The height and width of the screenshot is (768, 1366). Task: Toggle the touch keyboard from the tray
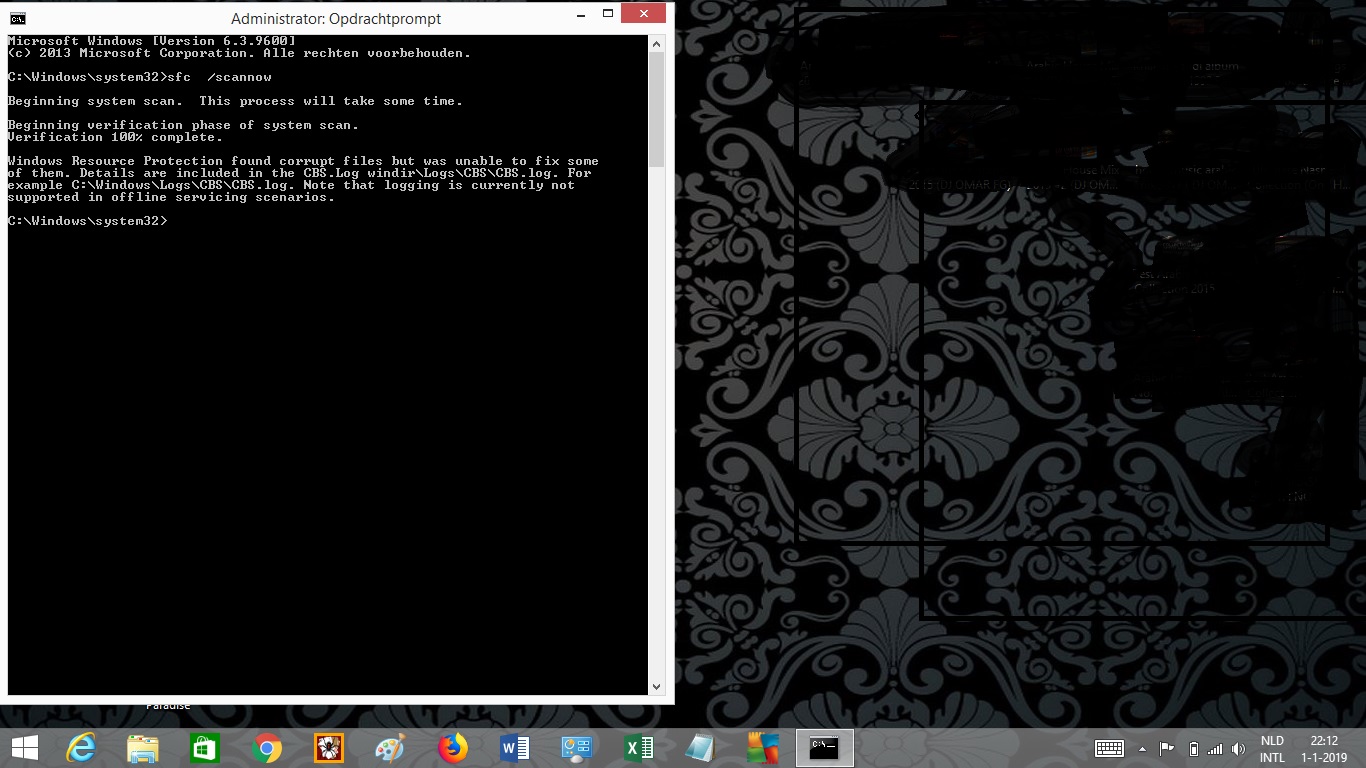tap(1109, 749)
